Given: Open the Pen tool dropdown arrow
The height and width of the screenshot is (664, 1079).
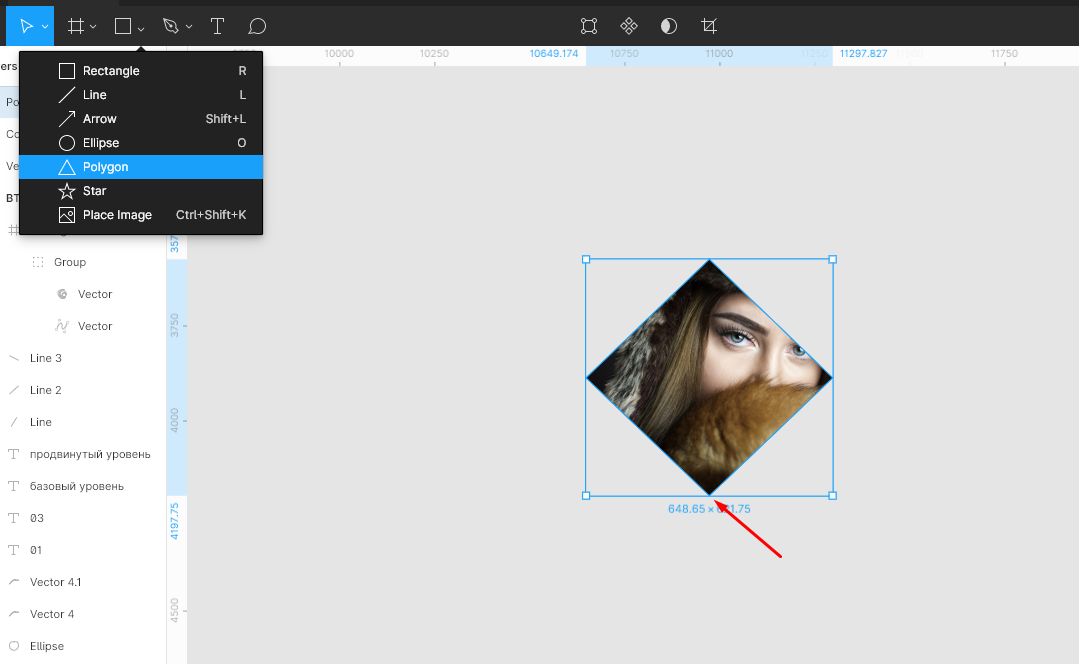Looking at the screenshot, I should click(189, 27).
